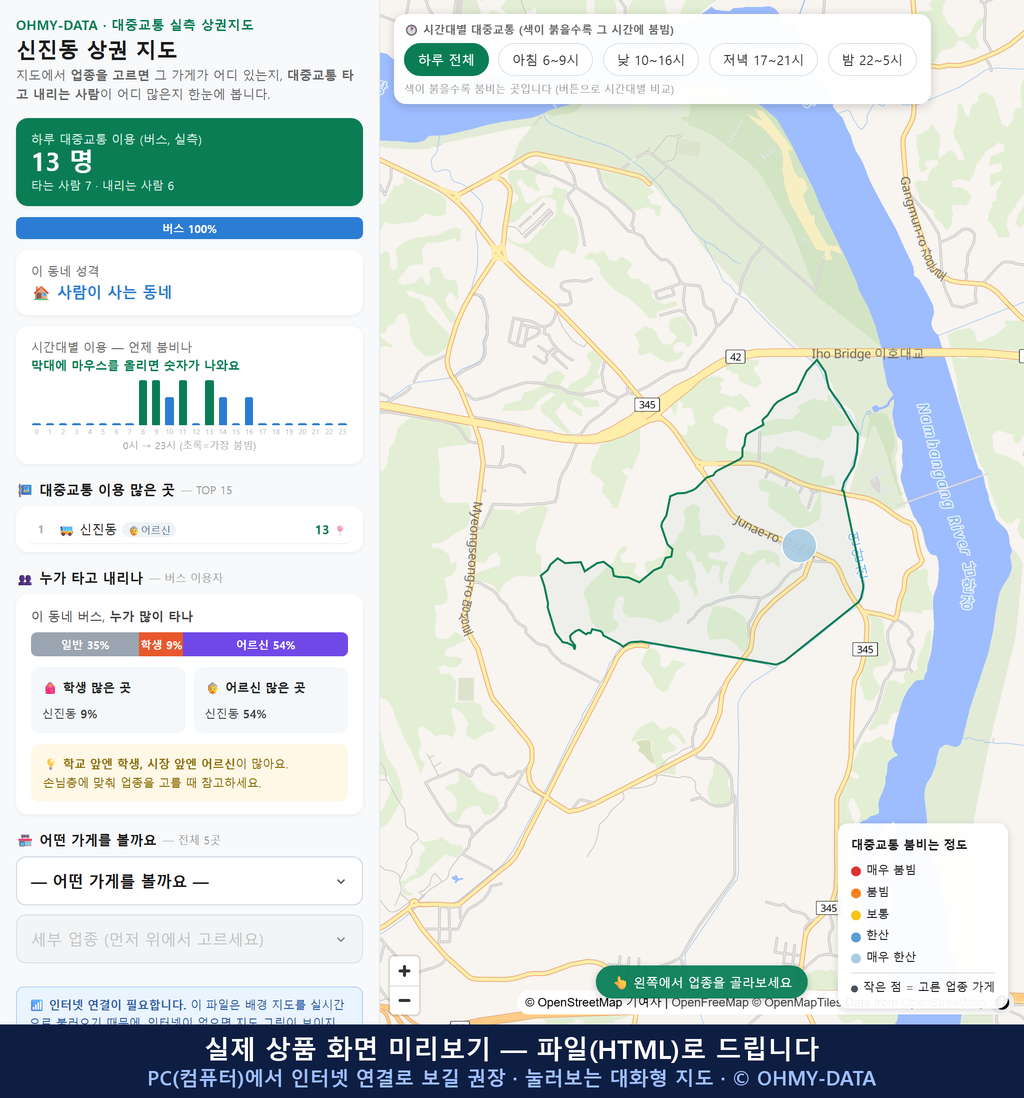Click the 타는 사람 7 · 내리는 사람 6 text
This screenshot has height=1098, width=1024.
click(x=102, y=186)
